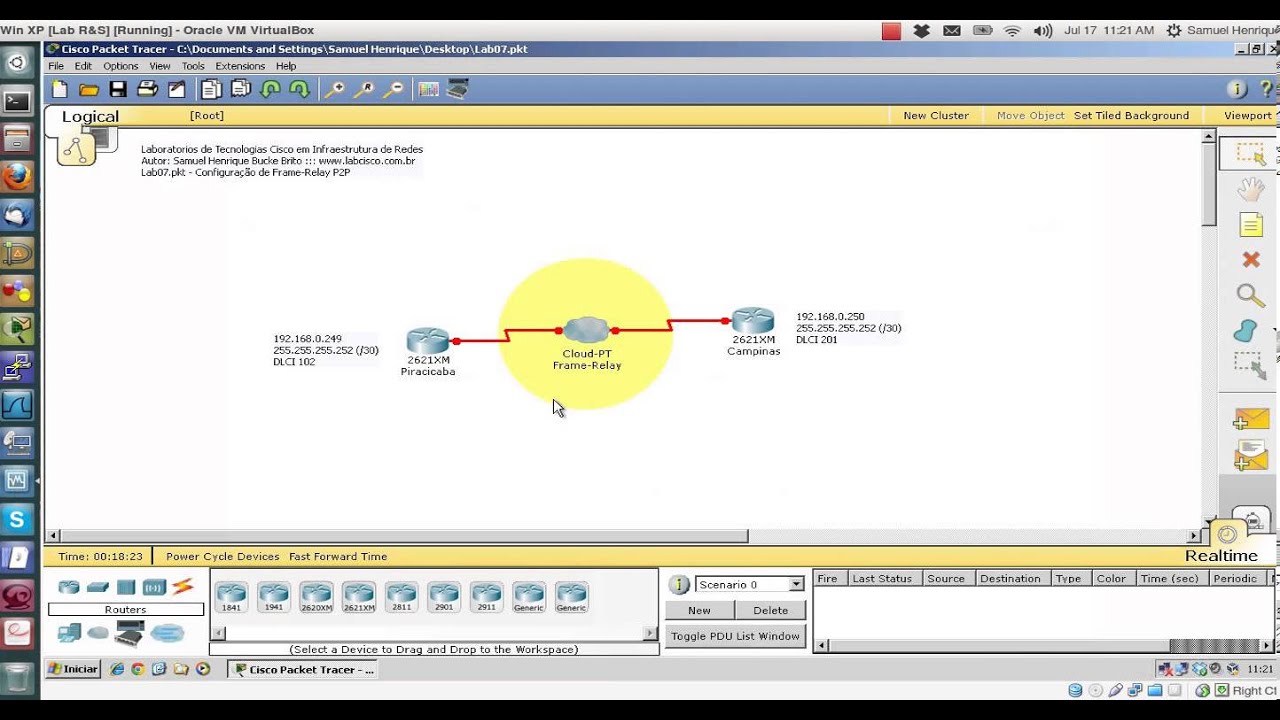Viewport: 1280px width, 720px height.
Task: Select the Wireless Devices category icon
Action: point(154,587)
